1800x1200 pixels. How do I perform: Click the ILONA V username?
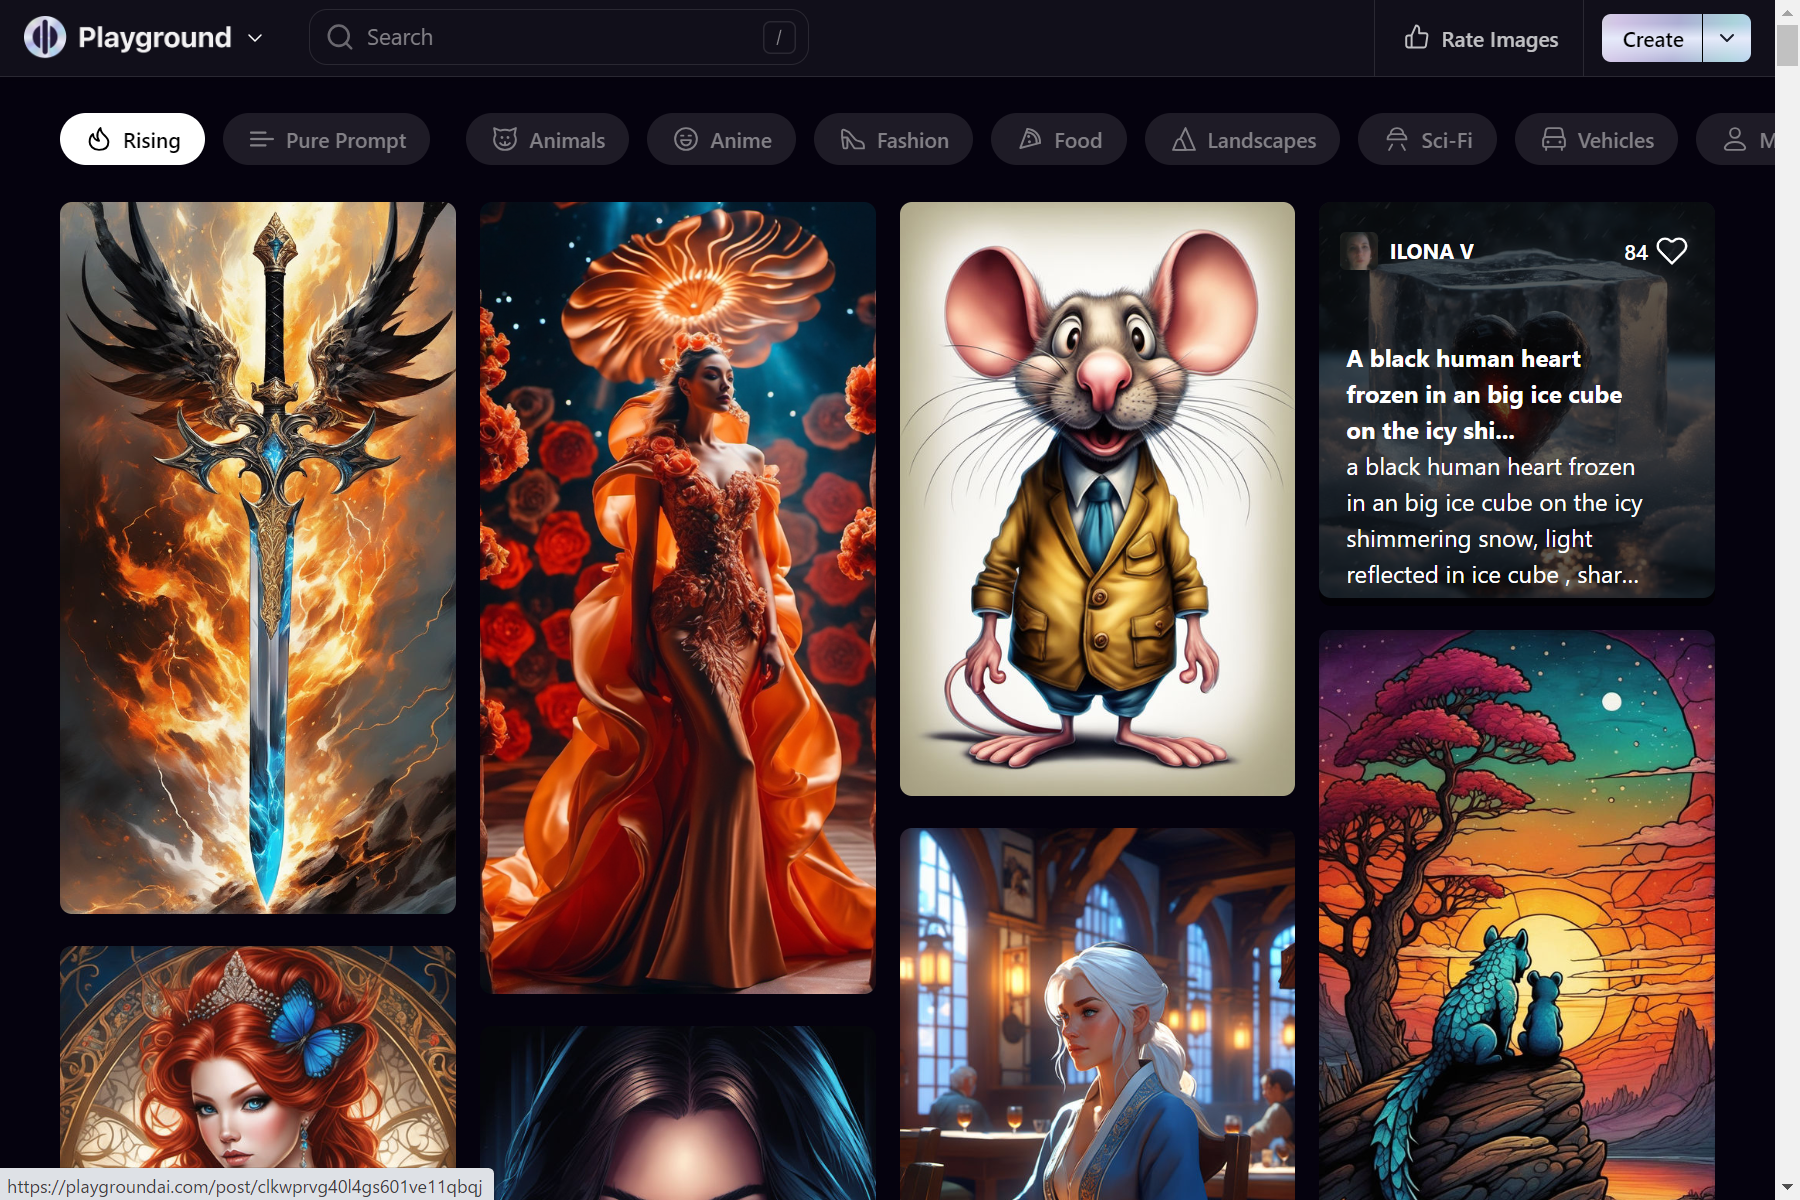pos(1431,252)
